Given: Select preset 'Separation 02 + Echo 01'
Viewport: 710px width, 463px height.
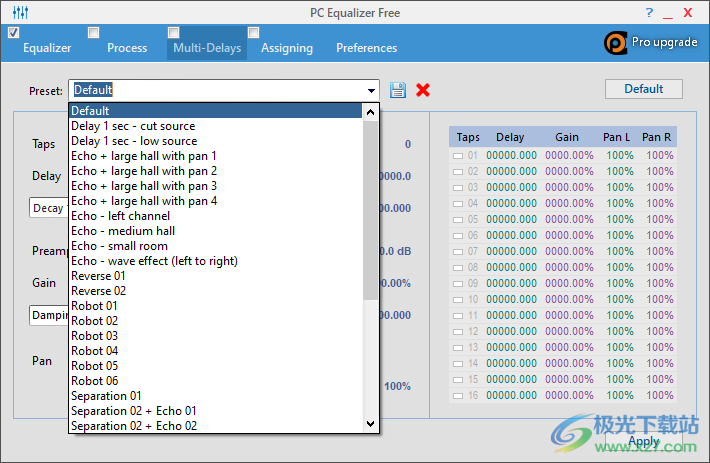Looking at the screenshot, I should click(x=216, y=410).
